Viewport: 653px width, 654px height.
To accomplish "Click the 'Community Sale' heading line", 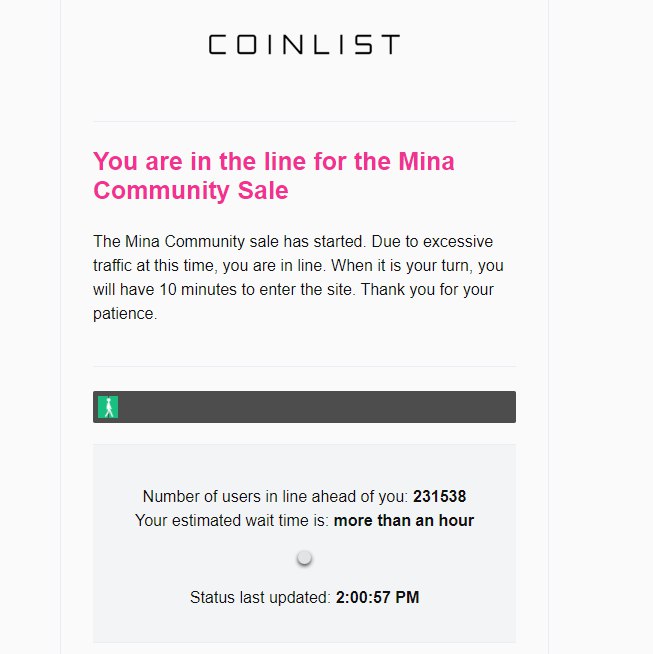I will [191, 191].
